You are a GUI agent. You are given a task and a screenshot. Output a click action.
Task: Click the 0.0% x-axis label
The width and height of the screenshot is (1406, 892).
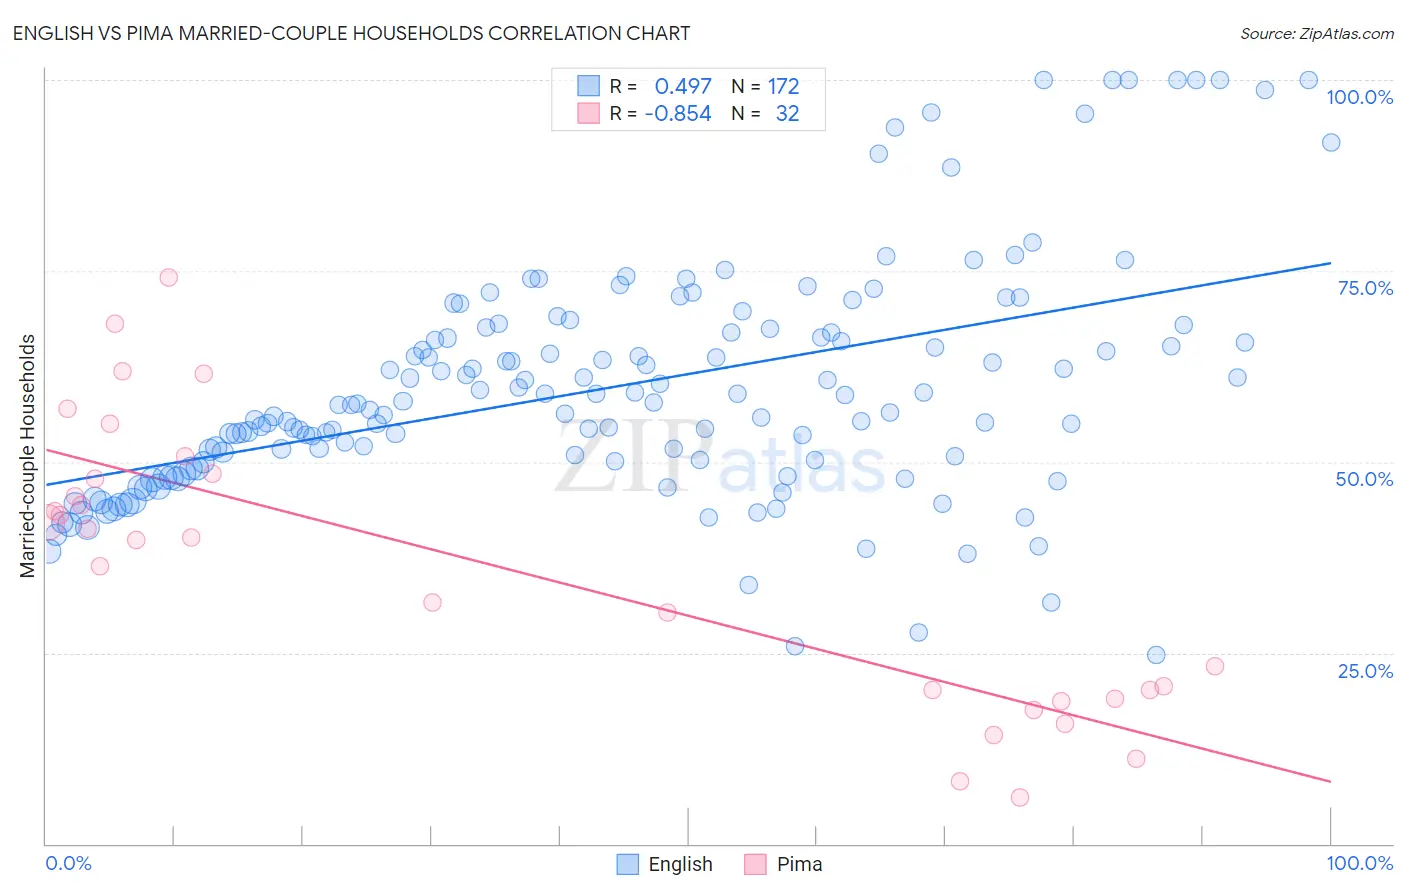(68, 863)
